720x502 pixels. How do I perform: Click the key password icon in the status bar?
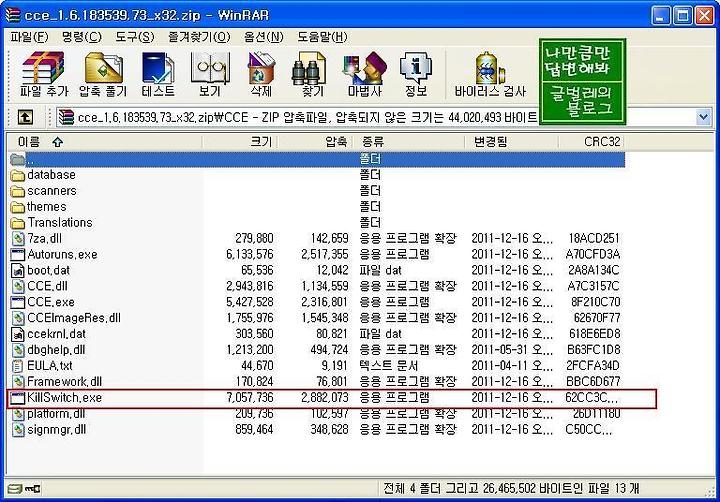tap(32, 489)
